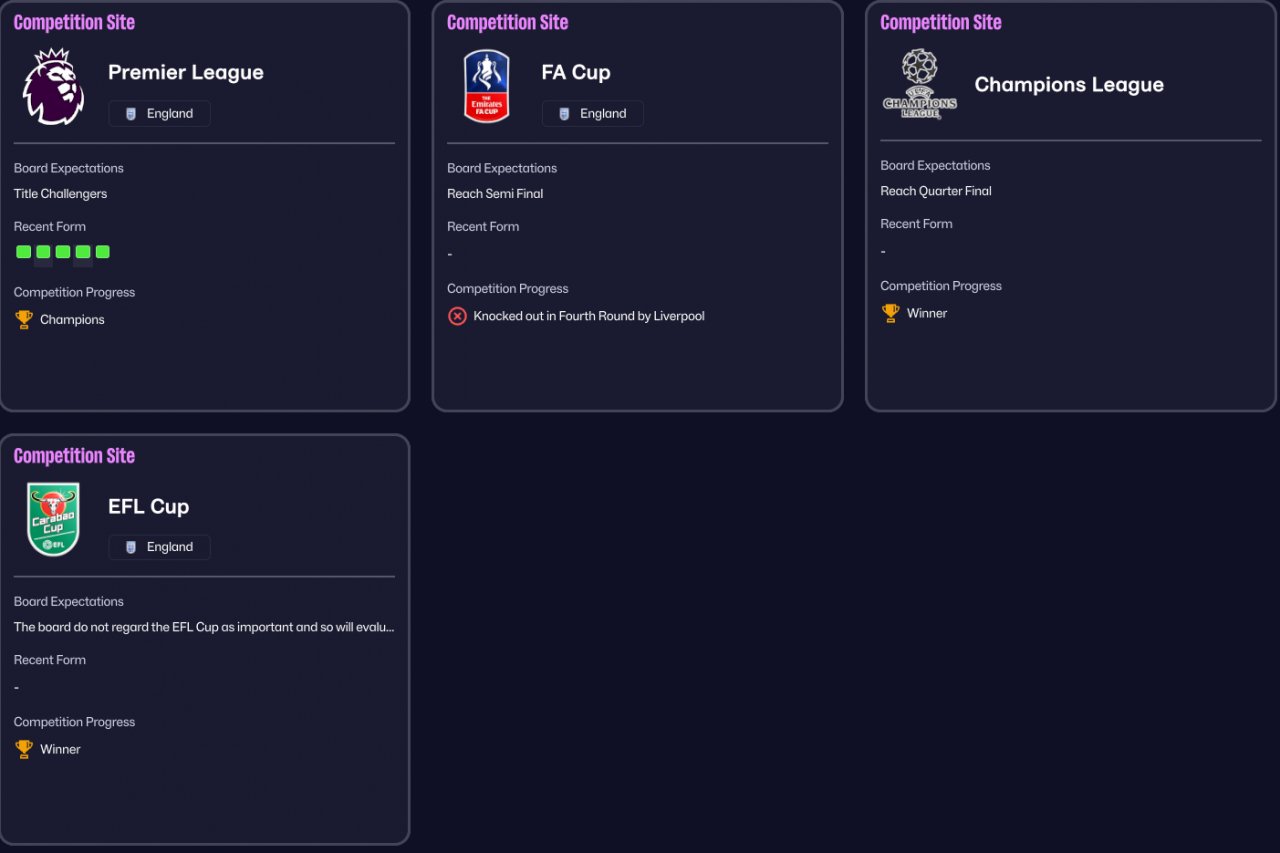Click Board Expectations label in FA Cup card
This screenshot has width=1280, height=853.
[x=502, y=168]
